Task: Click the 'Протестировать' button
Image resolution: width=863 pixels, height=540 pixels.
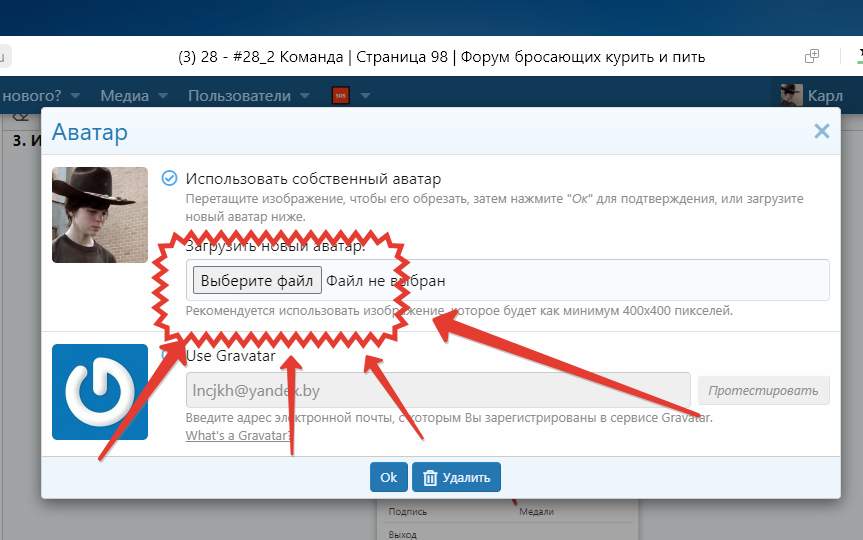Action: [763, 390]
